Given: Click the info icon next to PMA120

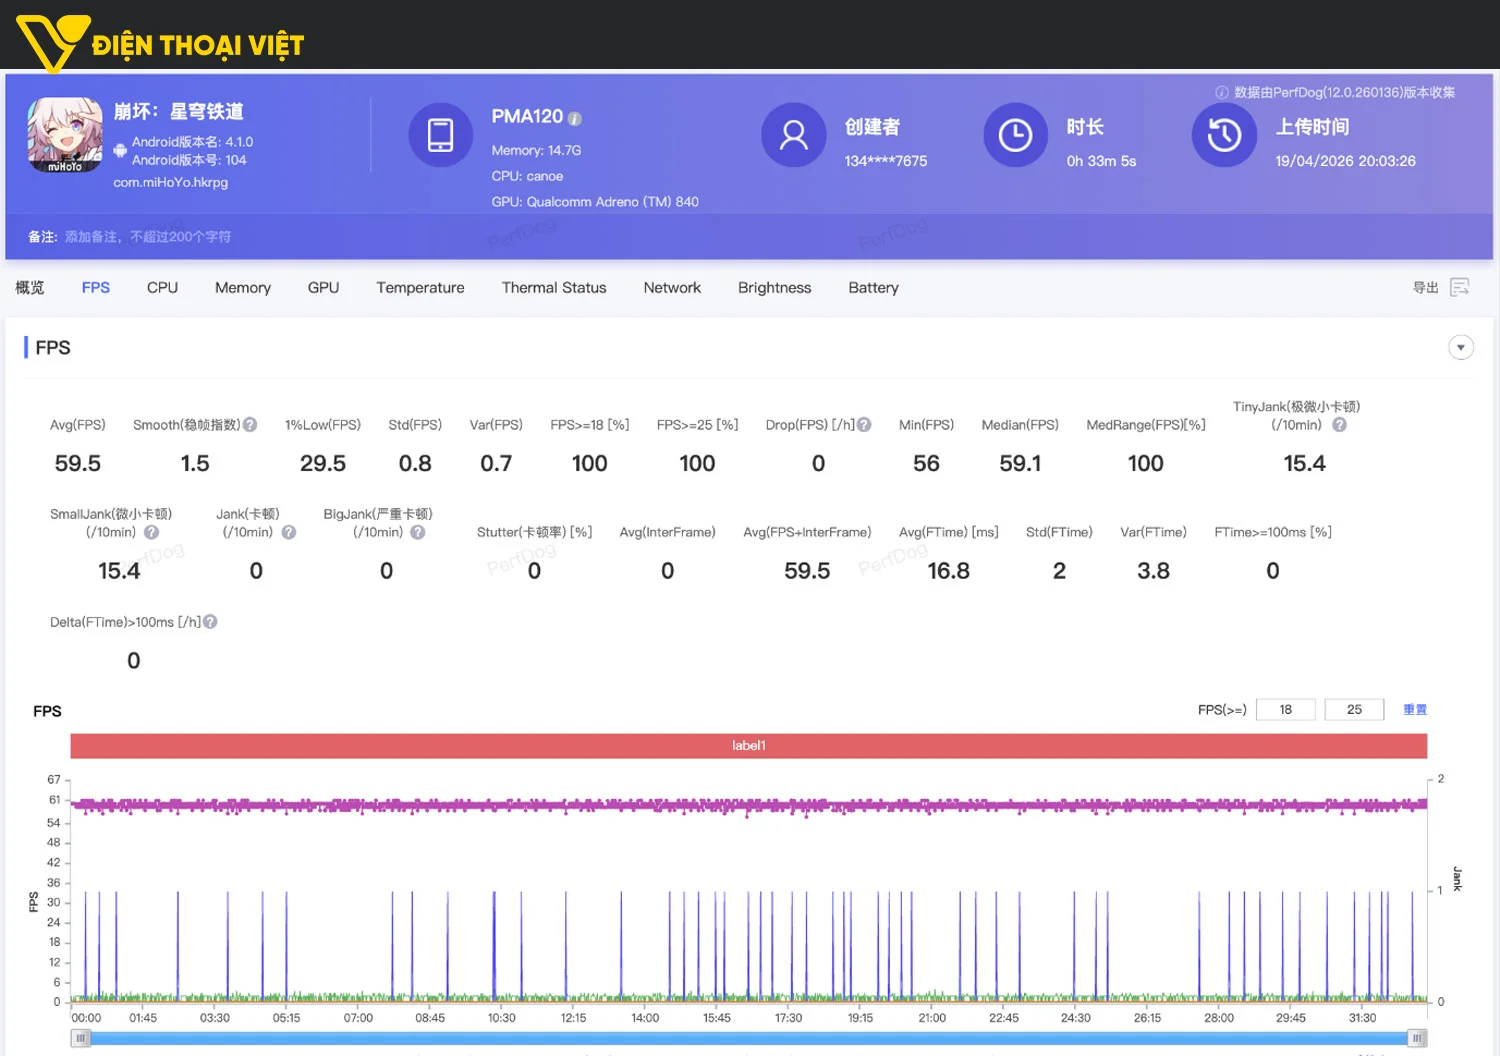Looking at the screenshot, I should pyautogui.click(x=575, y=118).
